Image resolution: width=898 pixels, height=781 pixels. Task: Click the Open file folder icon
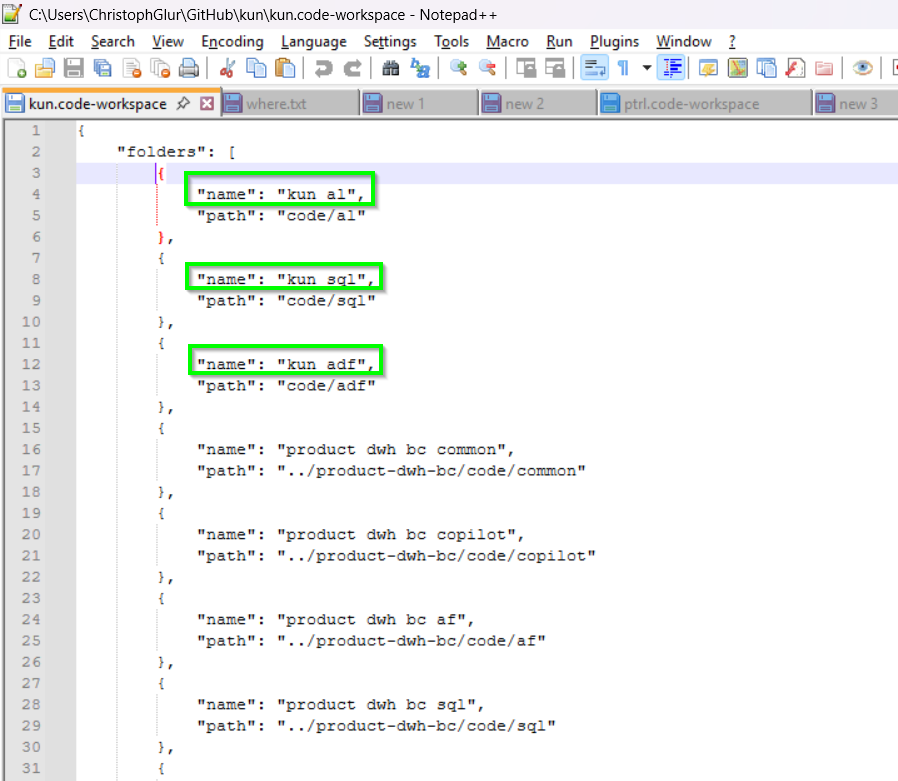pyautogui.click(x=45, y=68)
